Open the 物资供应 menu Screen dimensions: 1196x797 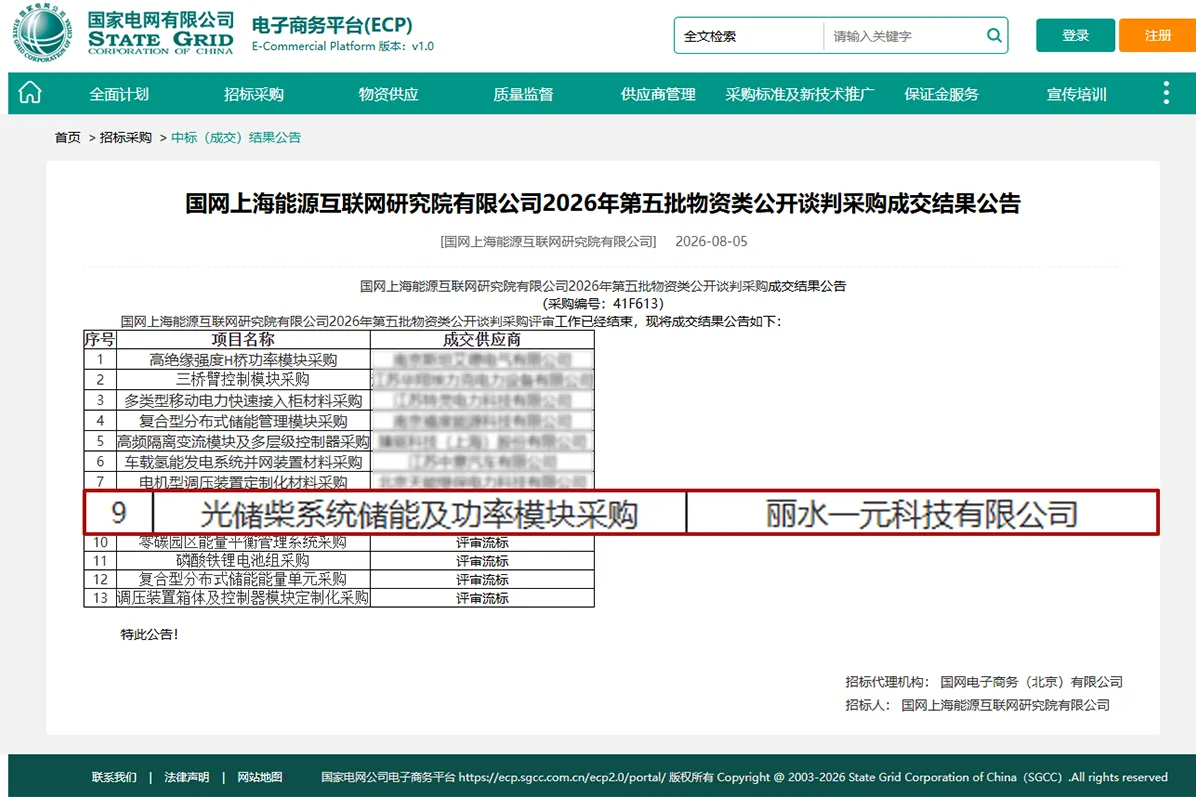tap(388, 94)
